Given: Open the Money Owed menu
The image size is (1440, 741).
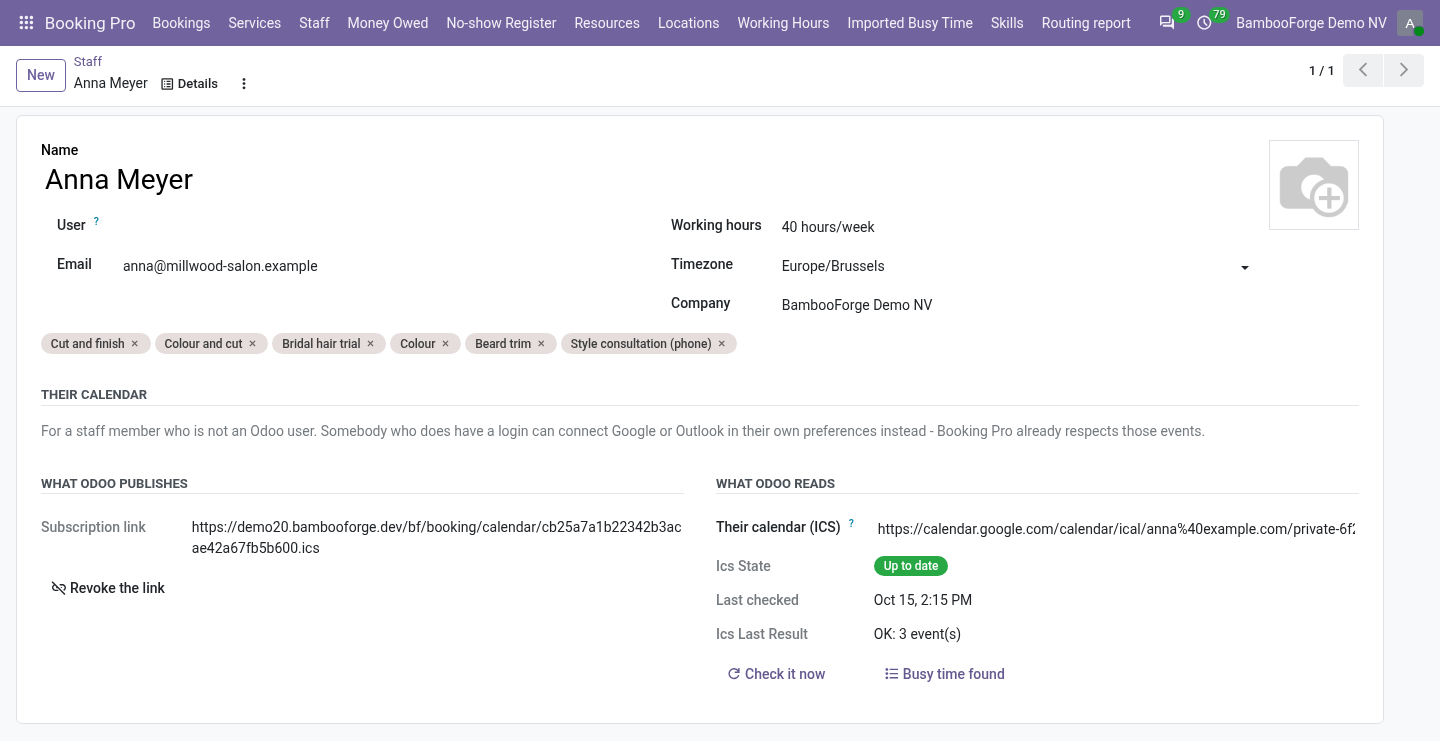Looking at the screenshot, I should point(388,22).
